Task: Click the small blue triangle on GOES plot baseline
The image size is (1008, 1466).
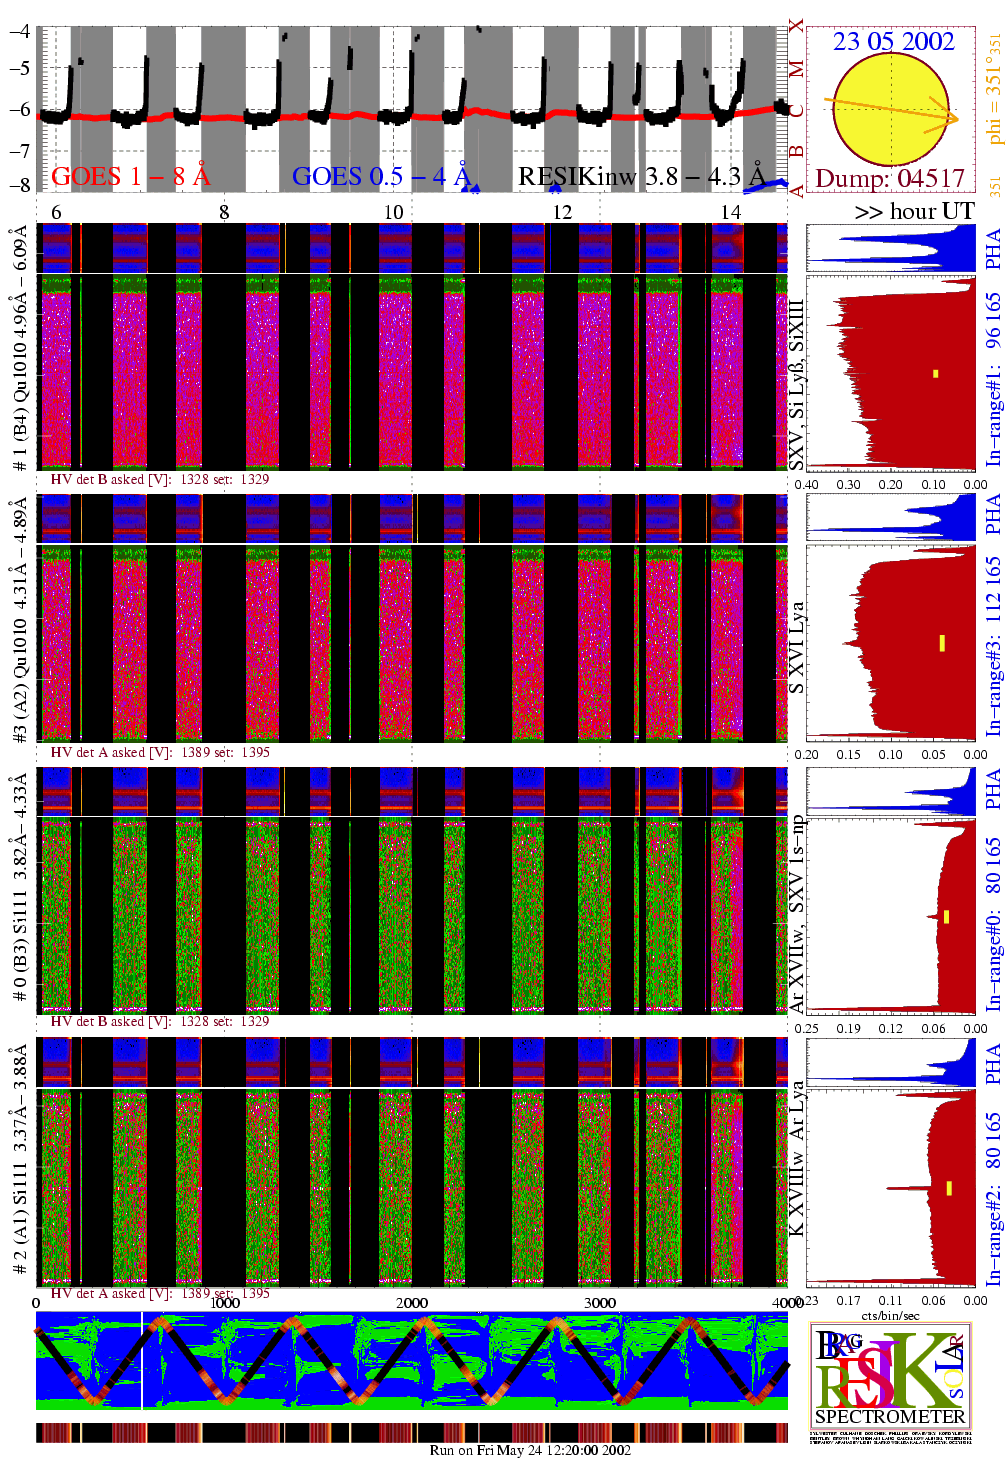Action: point(475,187)
